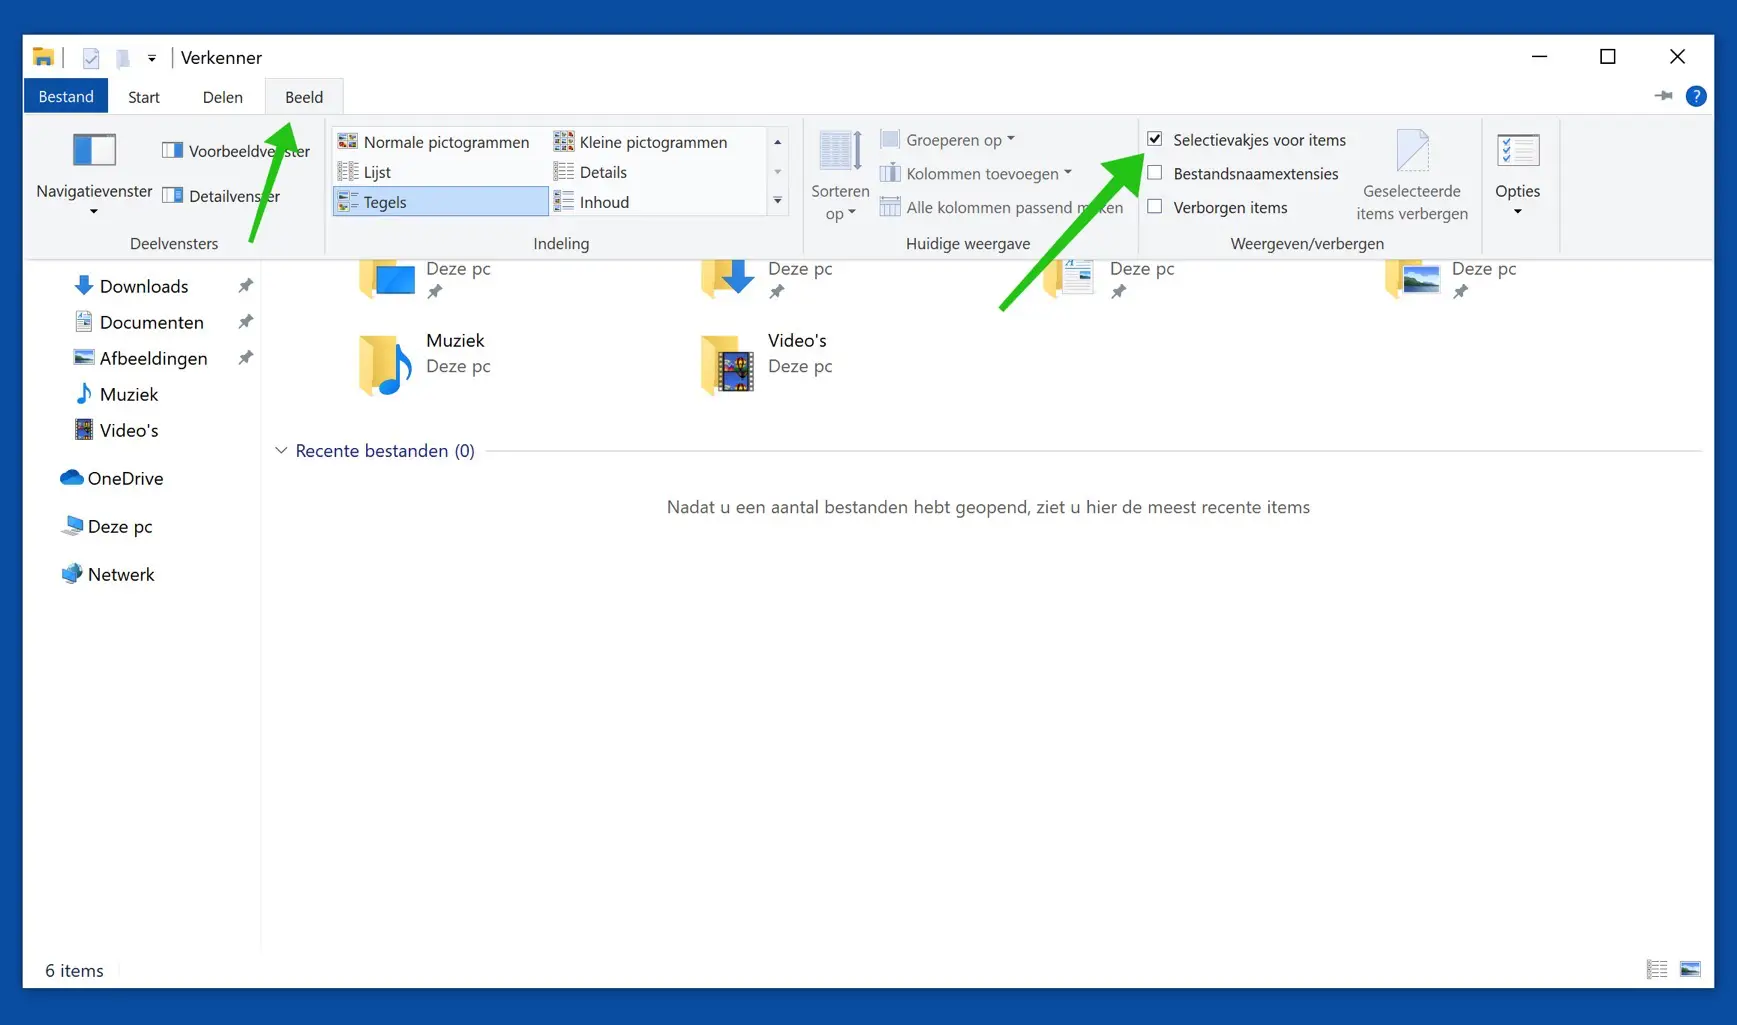Enable Verborgen items checkbox

click(1155, 207)
